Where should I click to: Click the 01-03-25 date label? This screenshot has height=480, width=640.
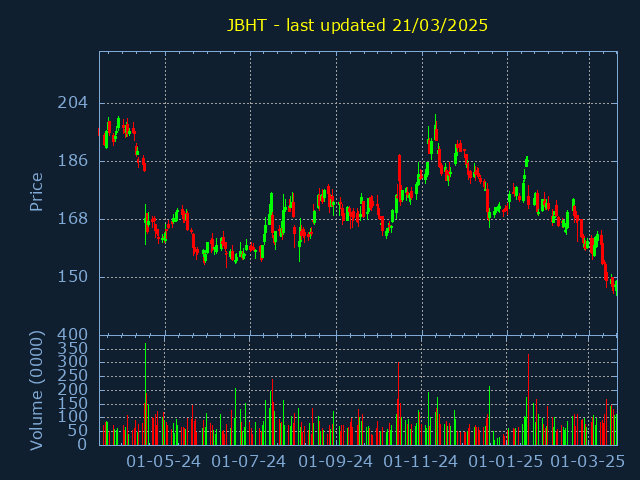pos(588,462)
